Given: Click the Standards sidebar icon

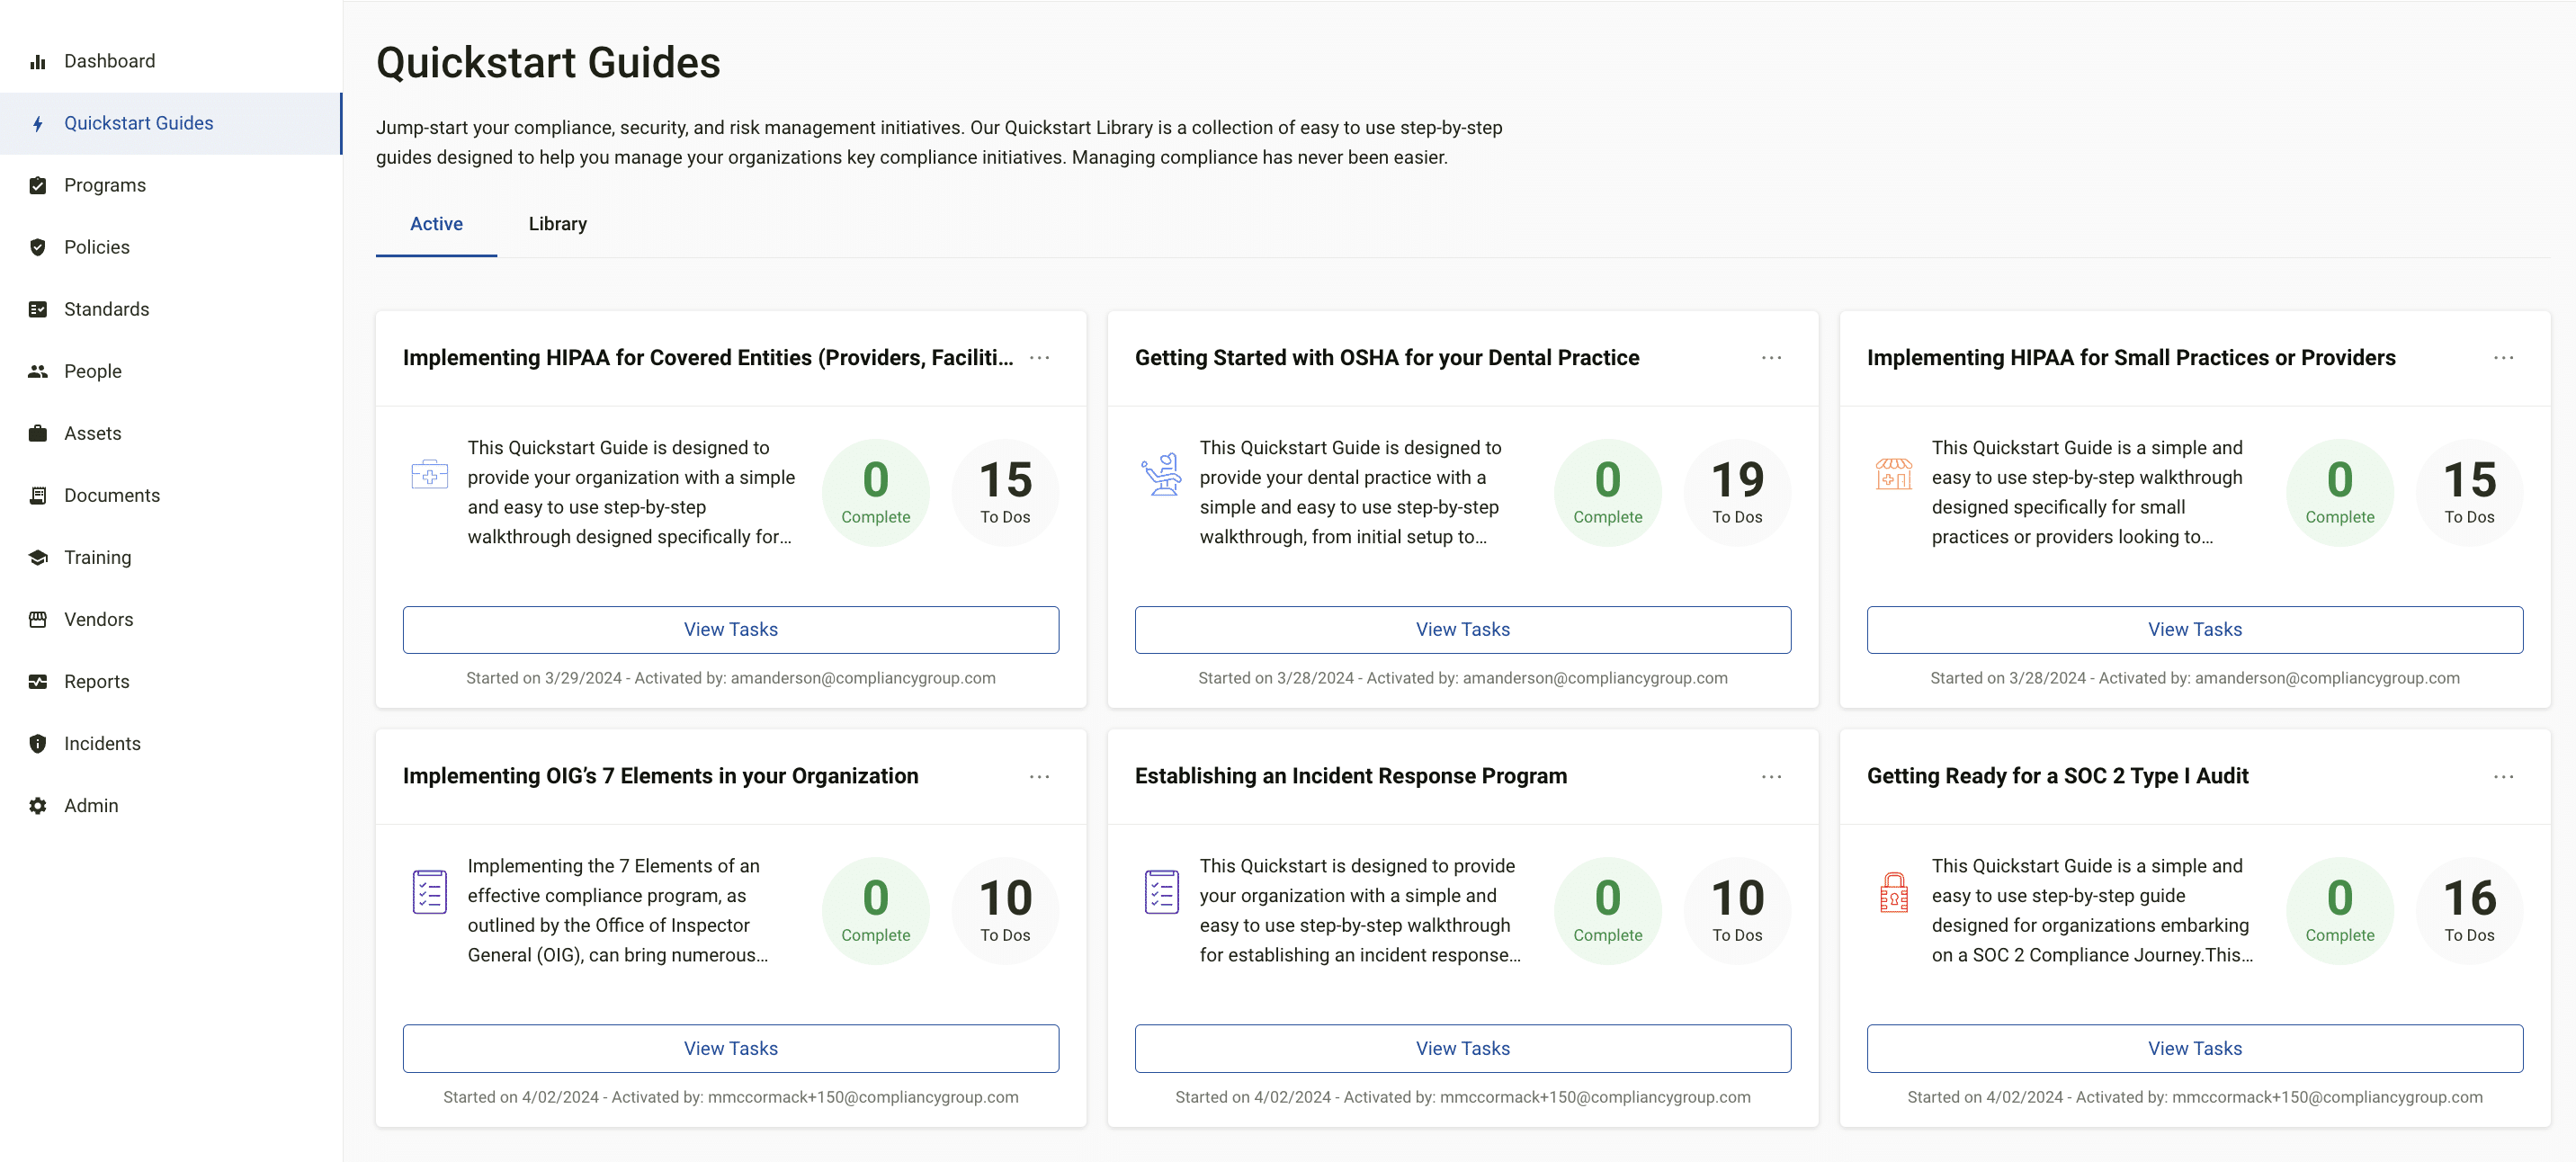Looking at the screenshot, I should click(37, 309).
